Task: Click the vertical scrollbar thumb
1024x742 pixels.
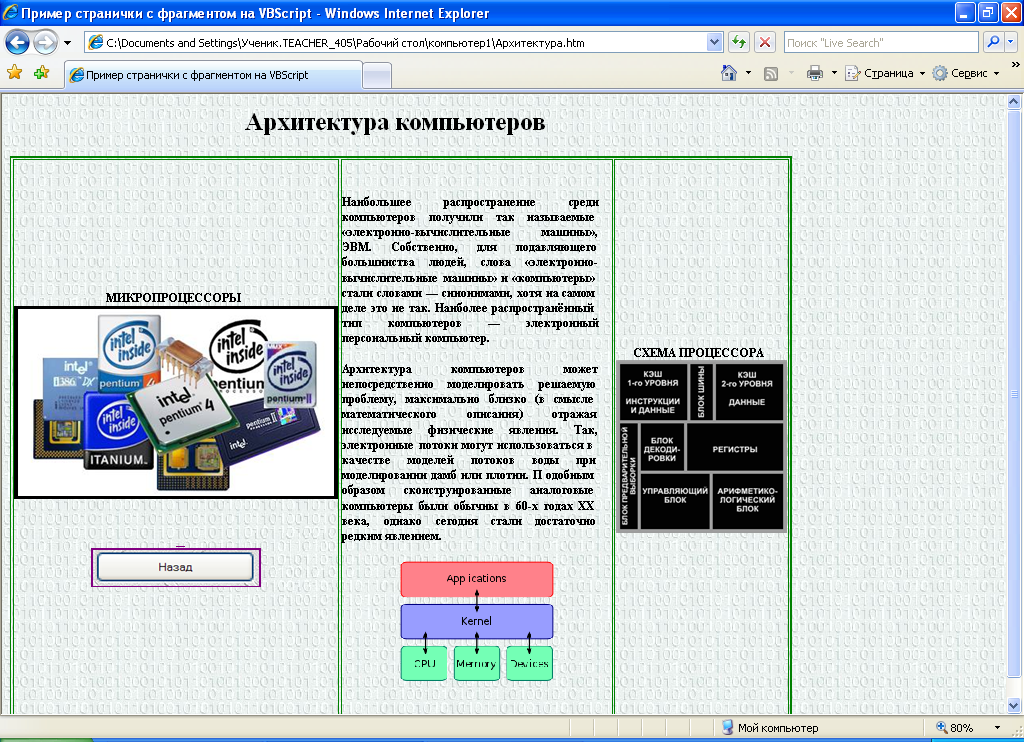Action: [x=1014, y=394]
